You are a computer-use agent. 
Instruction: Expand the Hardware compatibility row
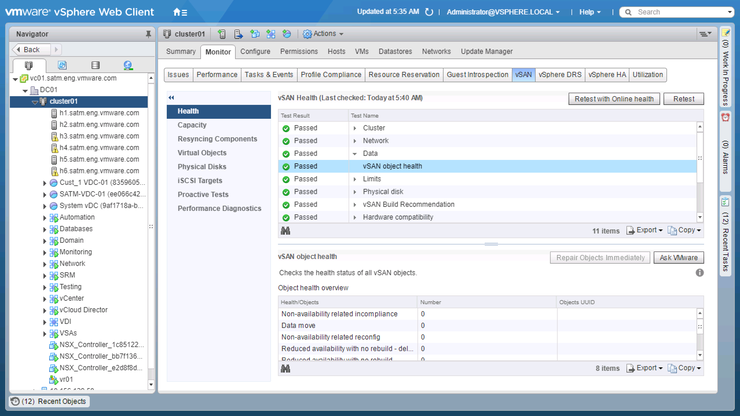pyautogui.click(x=355, y=217)
